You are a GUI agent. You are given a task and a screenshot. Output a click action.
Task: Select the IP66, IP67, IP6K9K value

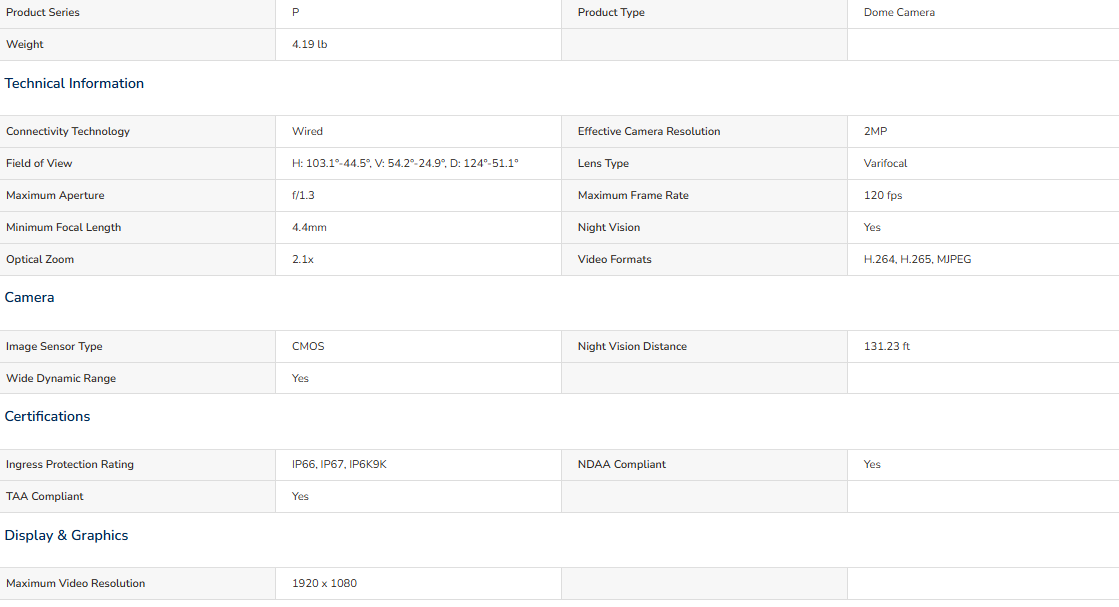click(339, 464)
